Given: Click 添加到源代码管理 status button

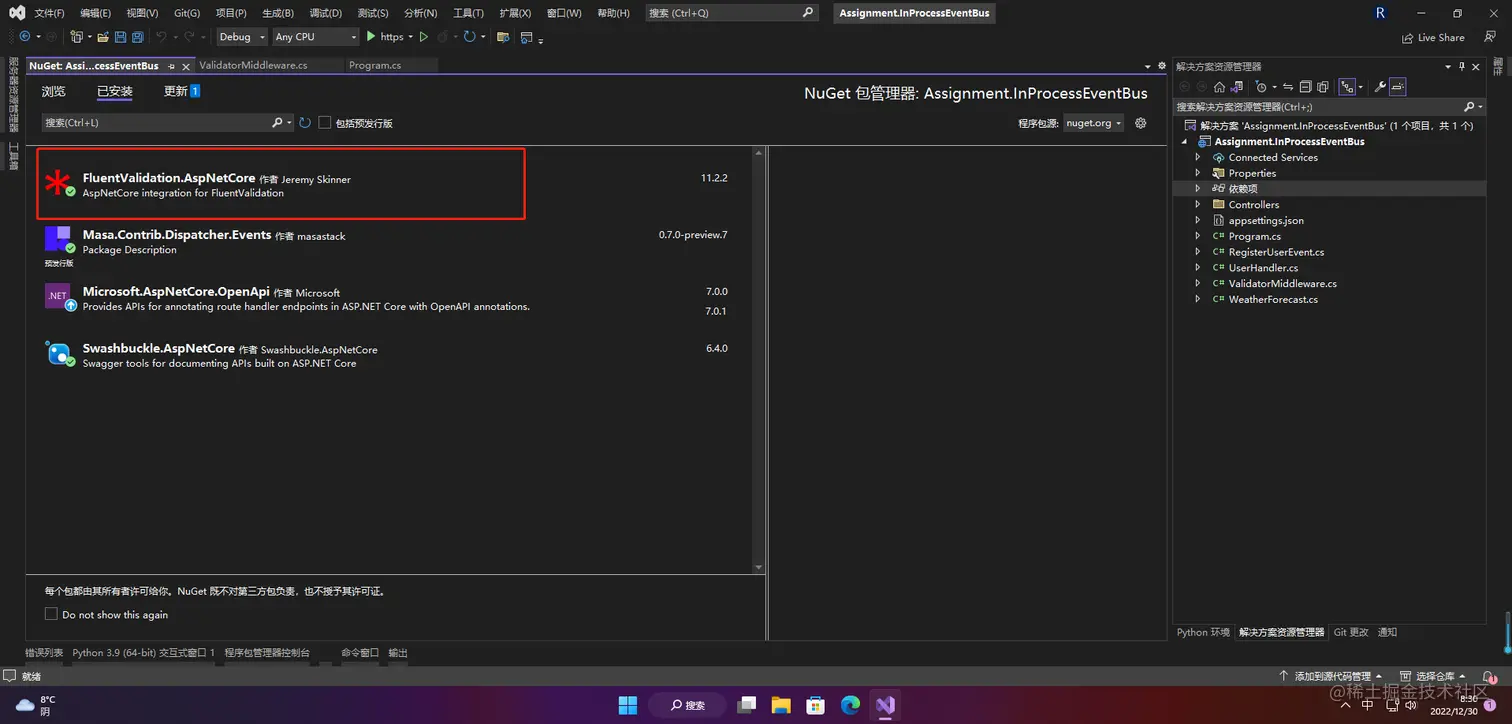Looking at the screenshot, I should [1333, 677].
